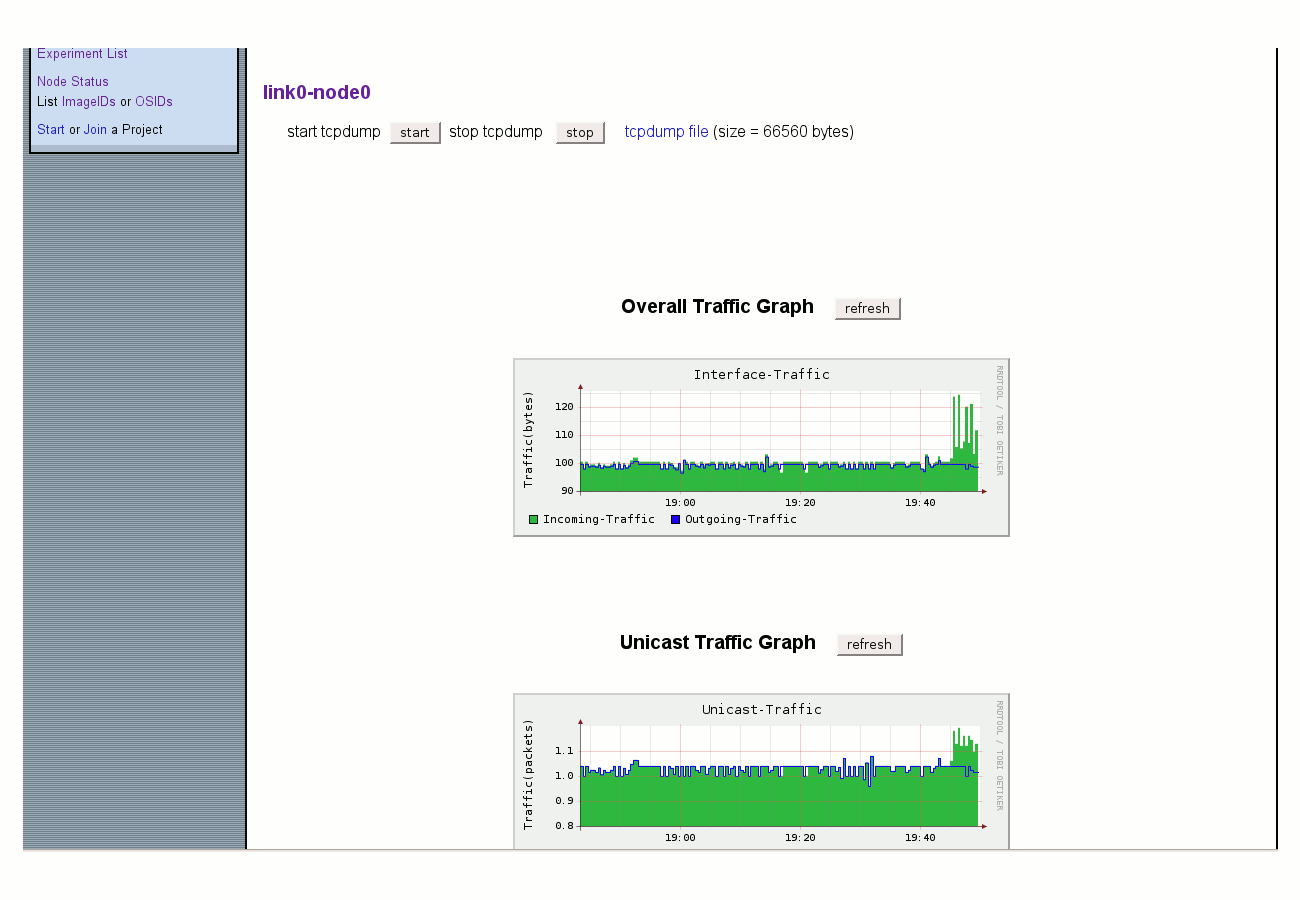Click the Join a Project link
The image size is (1300, 900).
95,130
